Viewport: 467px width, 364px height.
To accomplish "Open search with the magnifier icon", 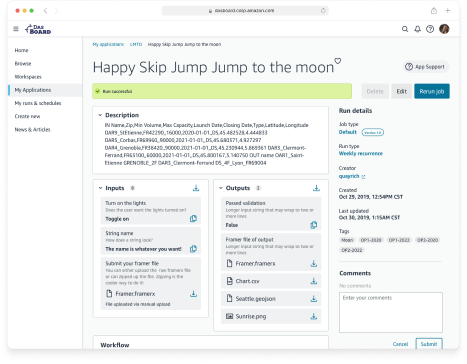I will [405, 29].
